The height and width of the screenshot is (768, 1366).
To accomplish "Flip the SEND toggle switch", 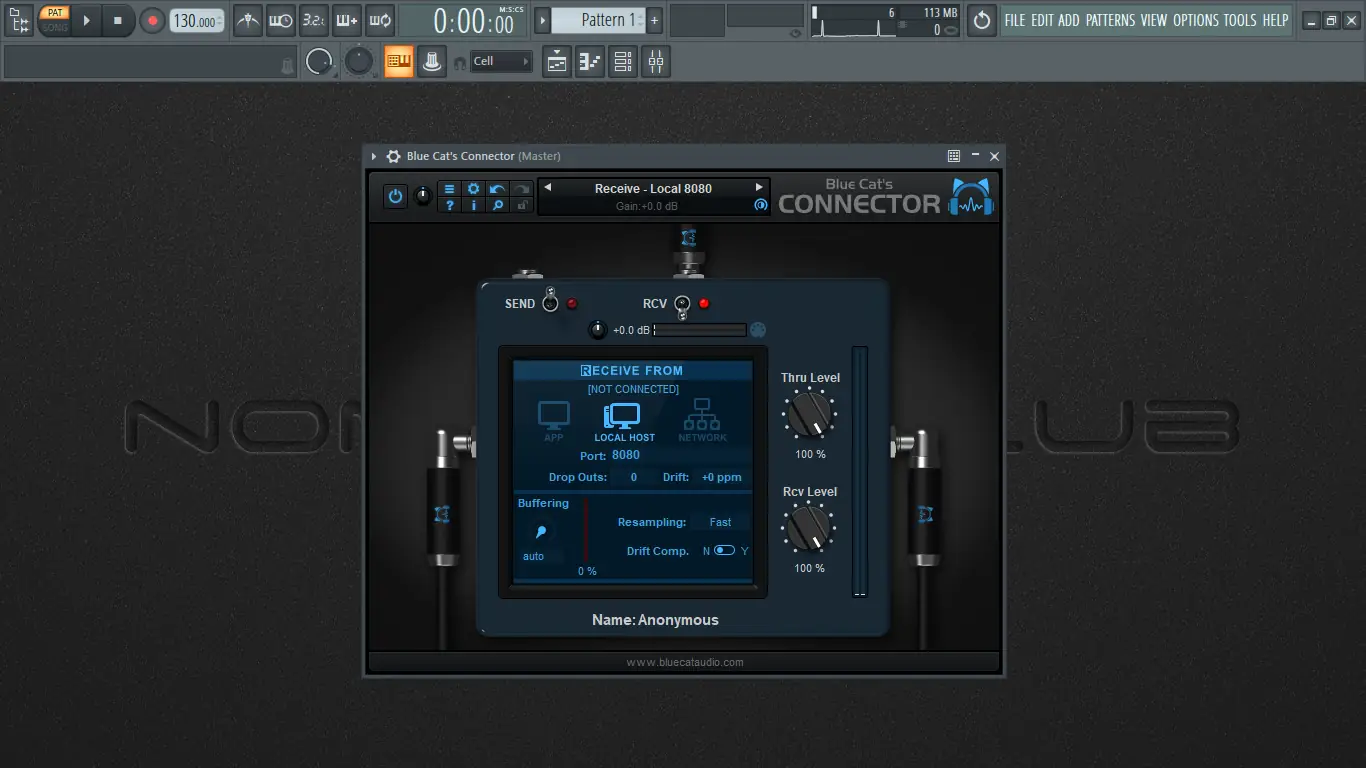I will point(550,302).
